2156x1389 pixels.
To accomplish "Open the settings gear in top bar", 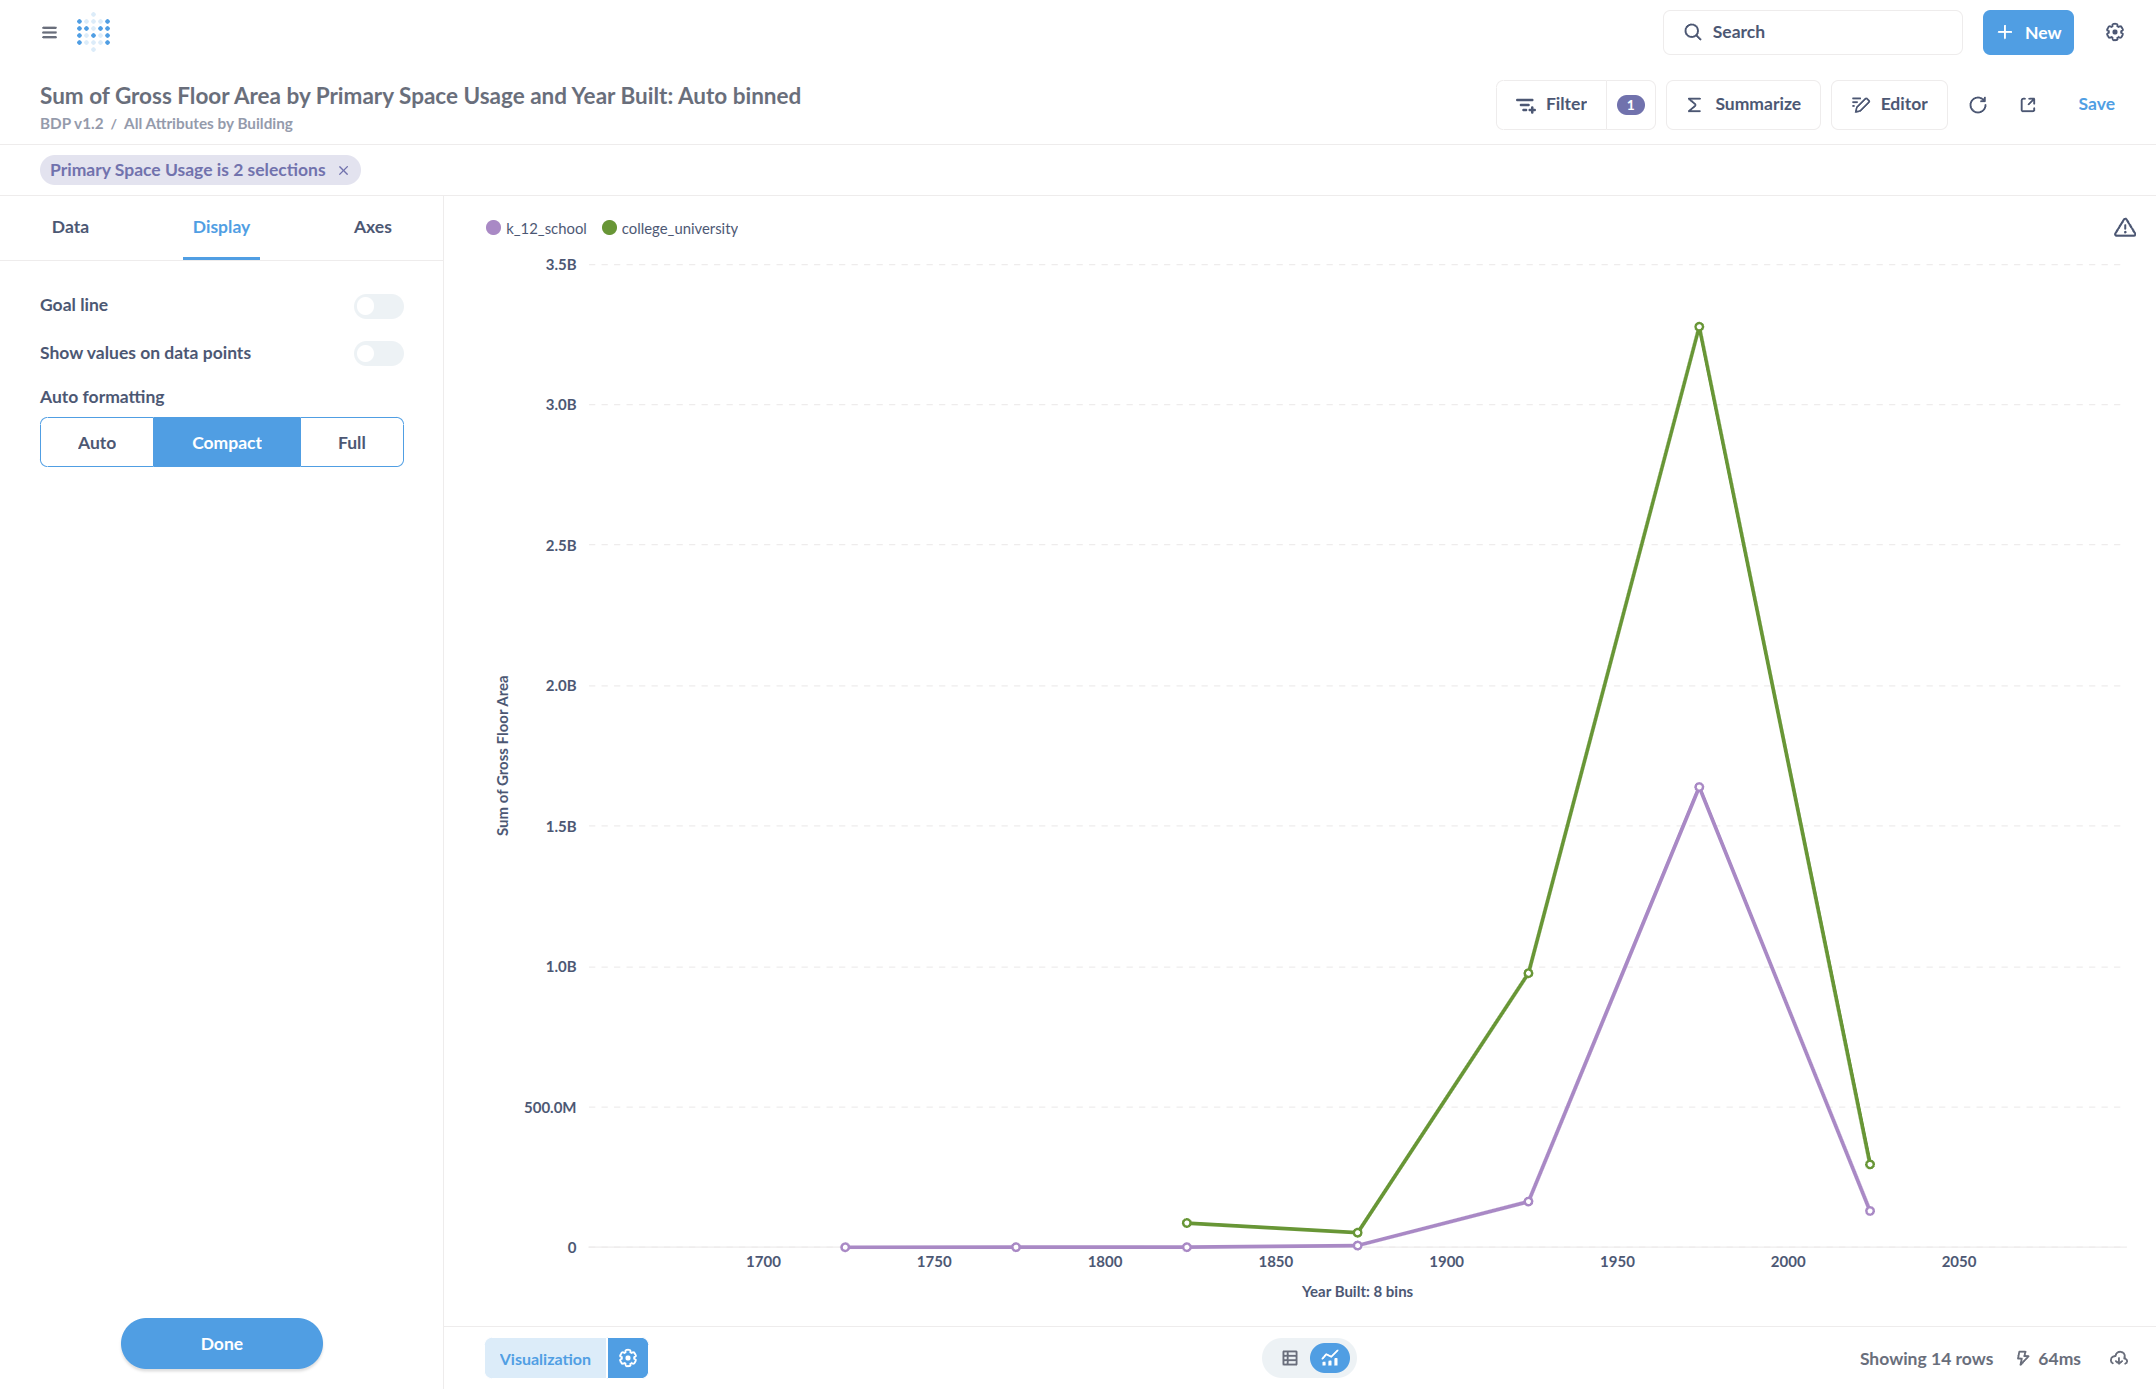I will click(2114, 32).
